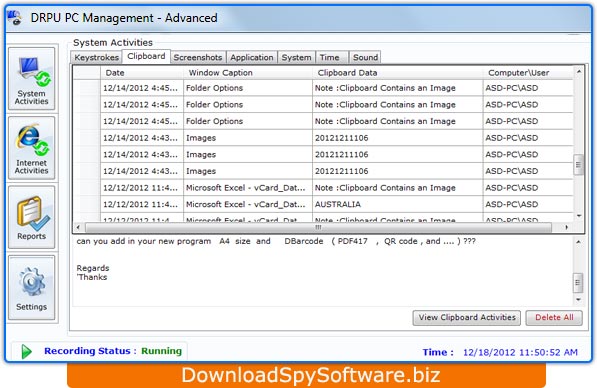Click the green play recording status icon
This screenshot has width=597, height=388.
pos(26,351)
